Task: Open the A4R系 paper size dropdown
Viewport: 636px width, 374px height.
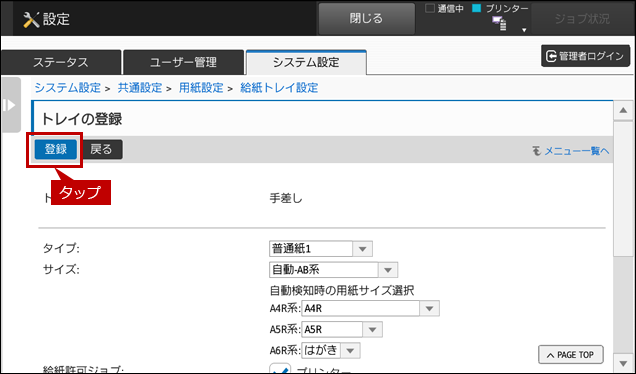Action: [x=370, y=309]
